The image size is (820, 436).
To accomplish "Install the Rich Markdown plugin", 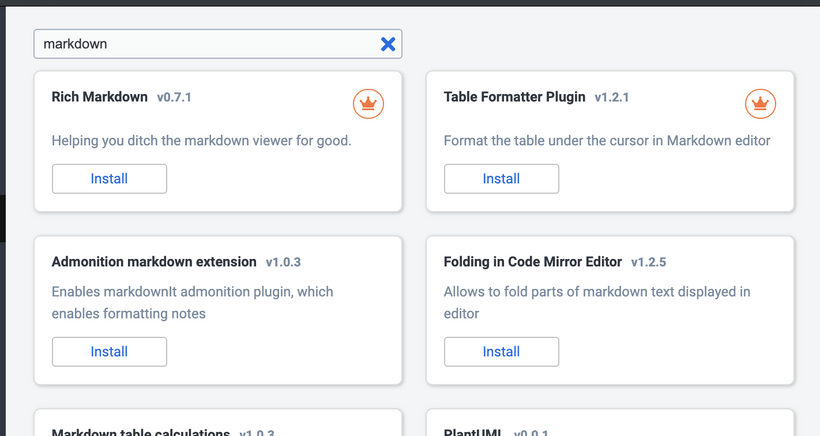I will click(109, 179).
